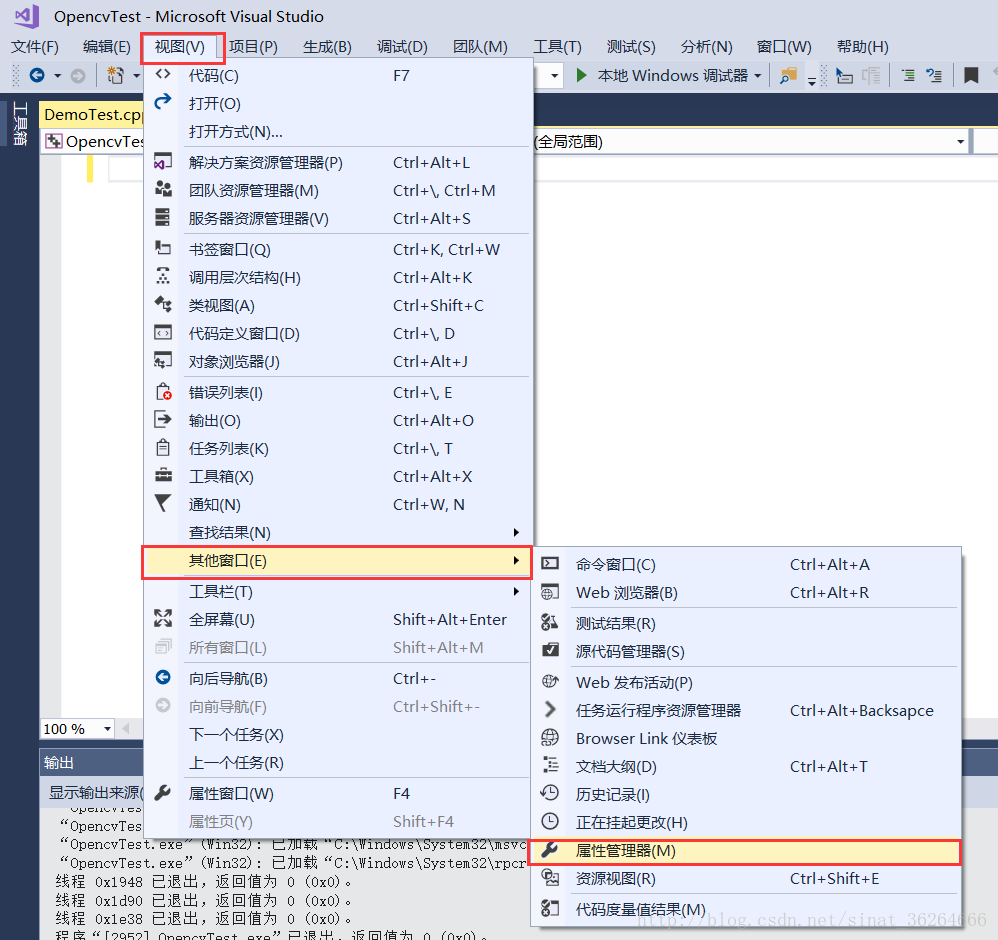
Task: Expand the 工具栏(T) submenu
Action: 516,591
